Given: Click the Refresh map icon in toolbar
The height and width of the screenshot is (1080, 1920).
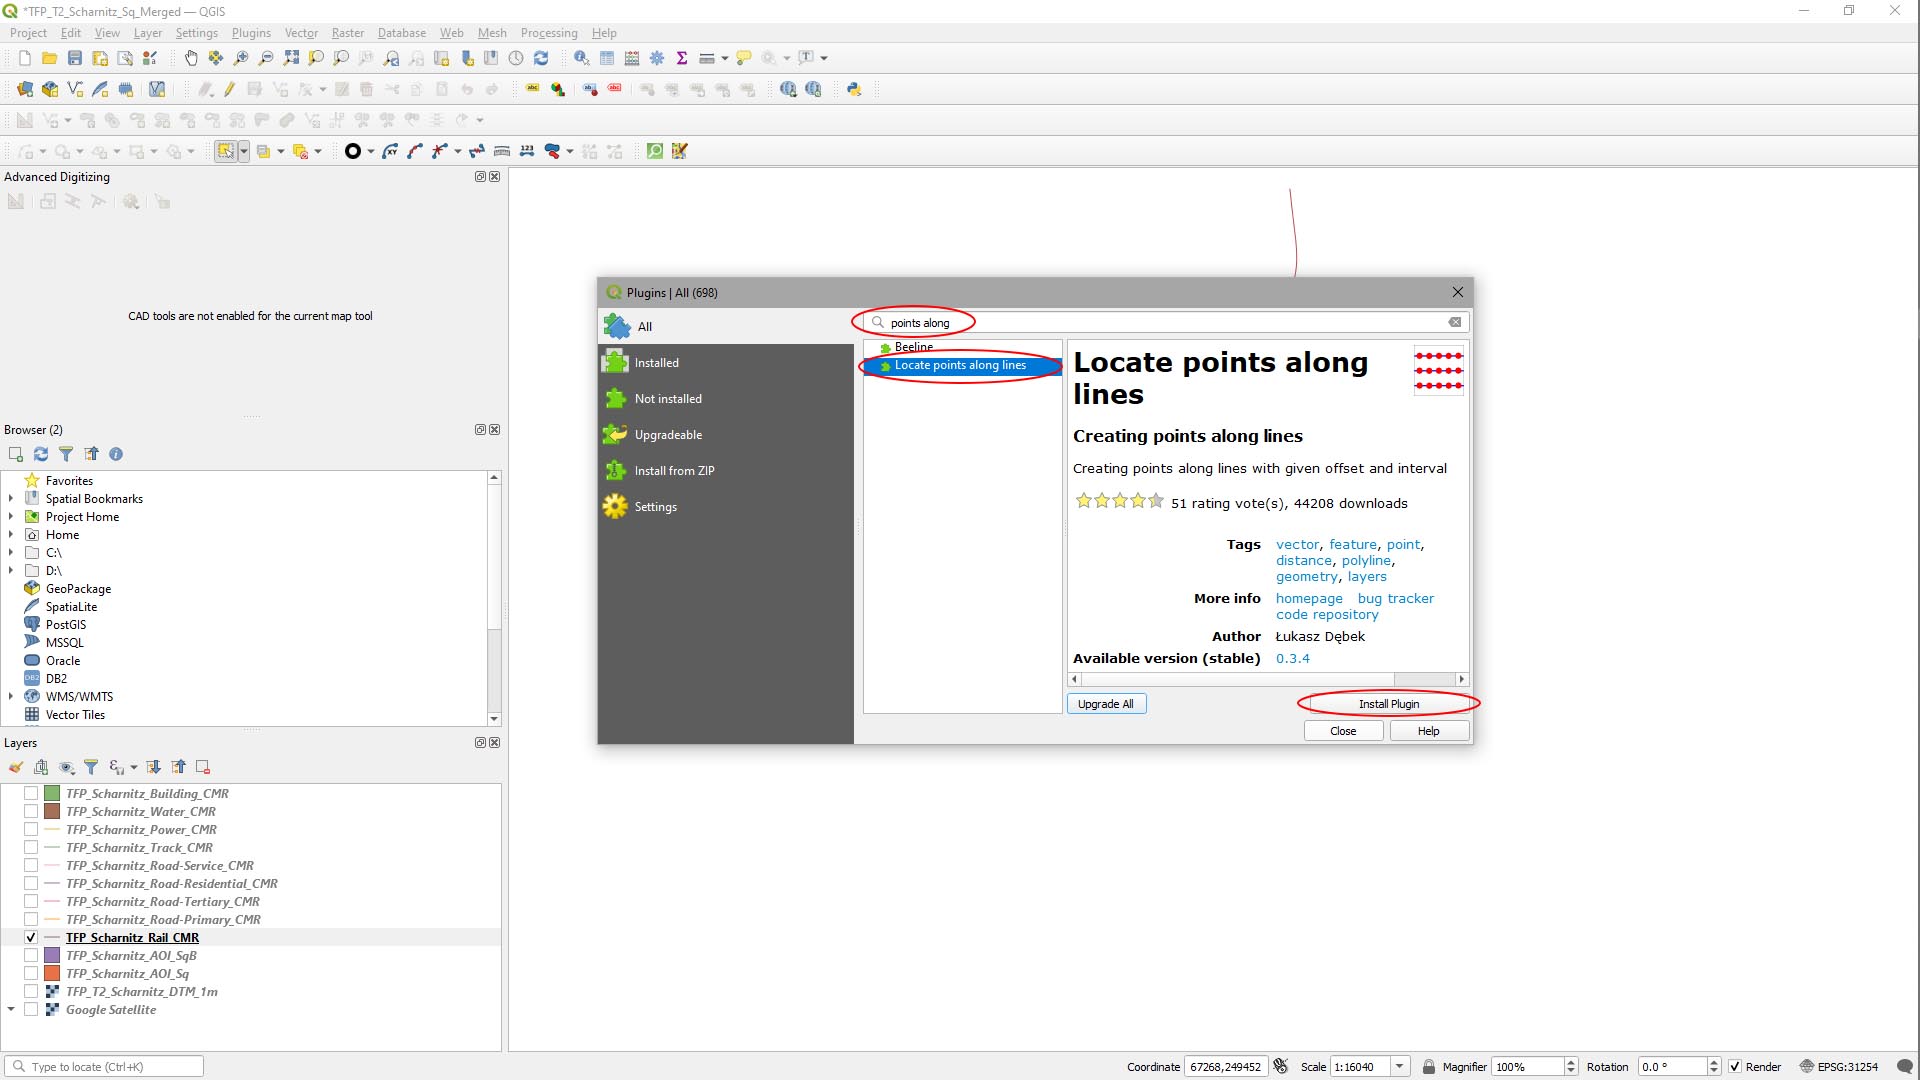Looking at the screenshot, I should point(541,58).
